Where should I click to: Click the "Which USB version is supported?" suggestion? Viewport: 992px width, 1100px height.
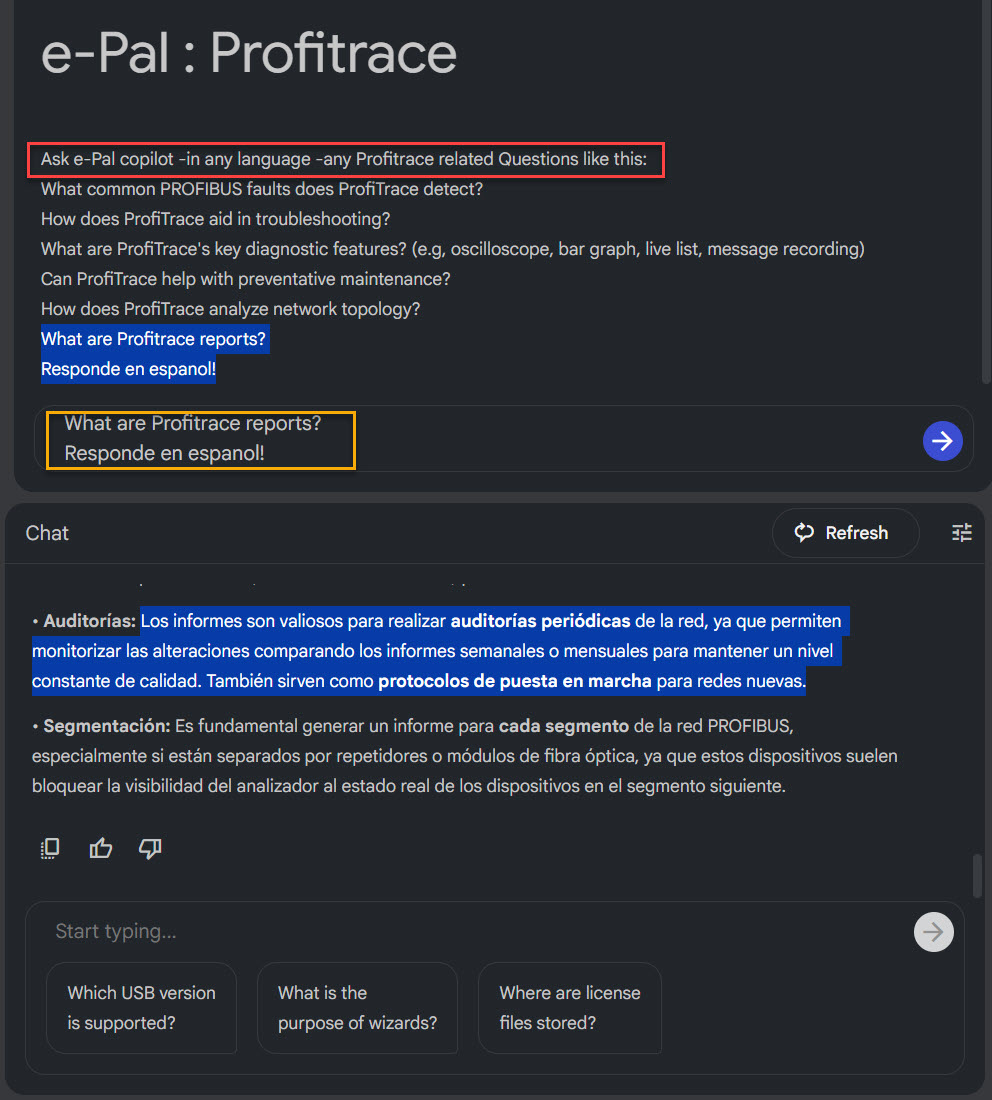point(141,1007)
